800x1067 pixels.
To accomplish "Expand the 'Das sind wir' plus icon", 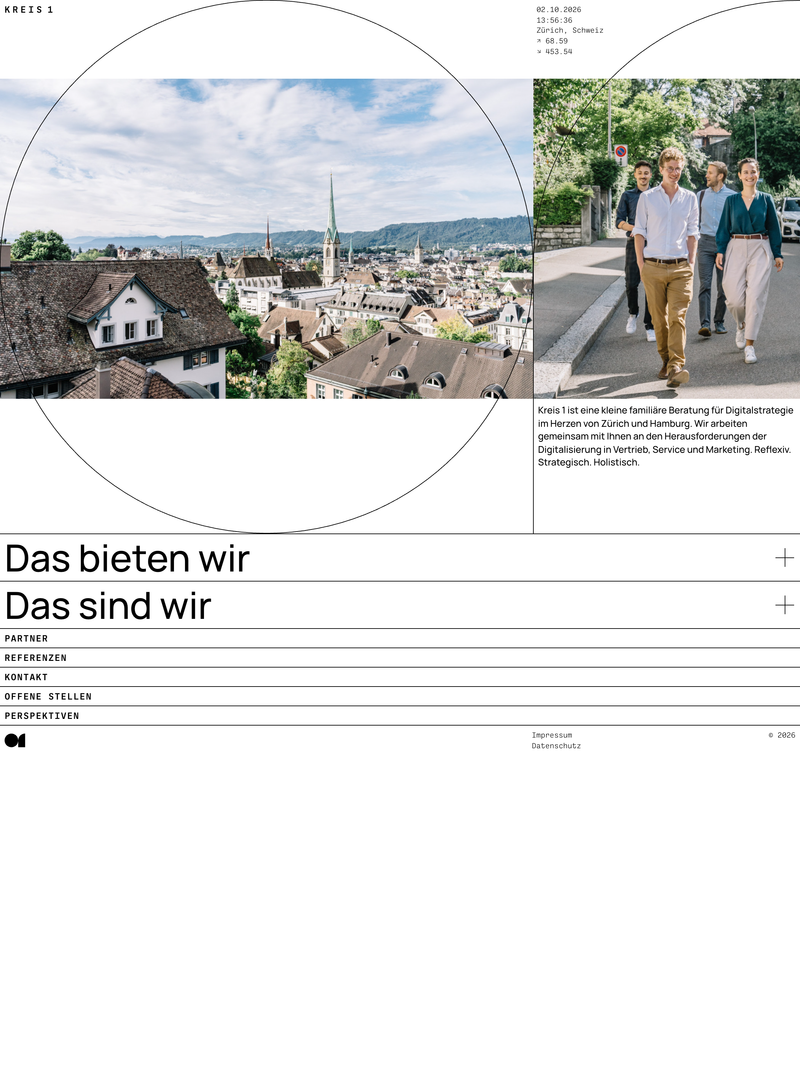I will (x=784, y=605).
